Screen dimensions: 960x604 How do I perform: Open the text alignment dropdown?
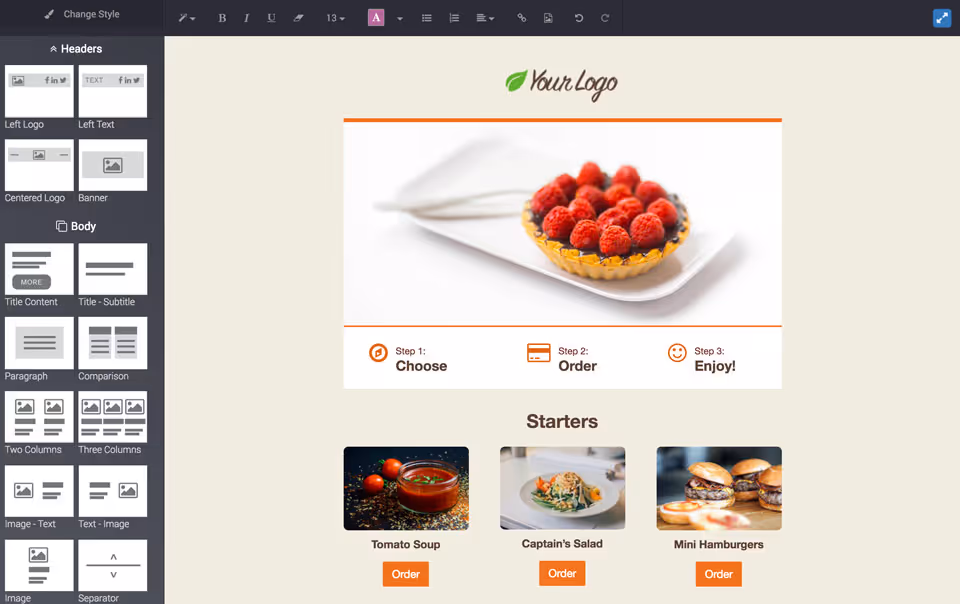[x=485, y=18]
